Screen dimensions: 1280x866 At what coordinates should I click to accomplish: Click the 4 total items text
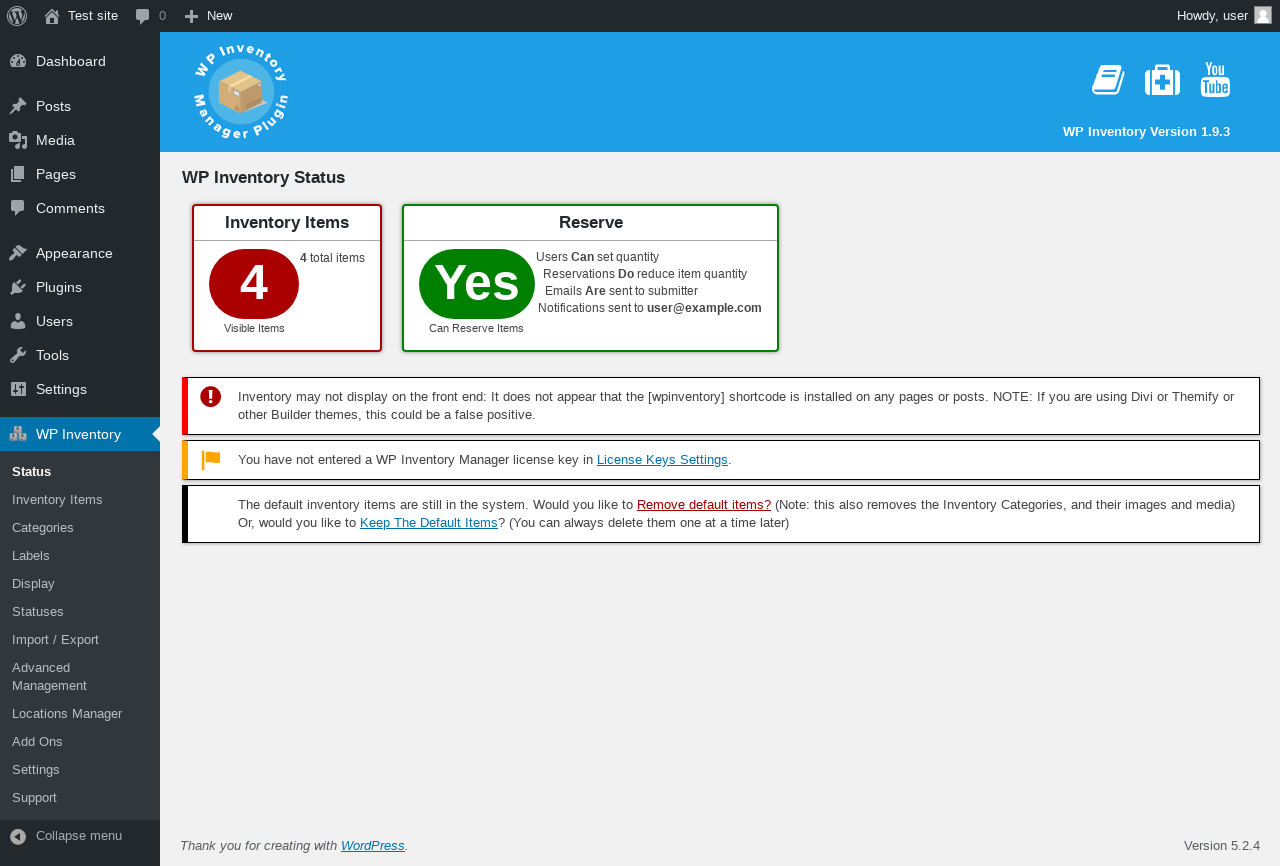pyautogui.click(x=332, y=258)
